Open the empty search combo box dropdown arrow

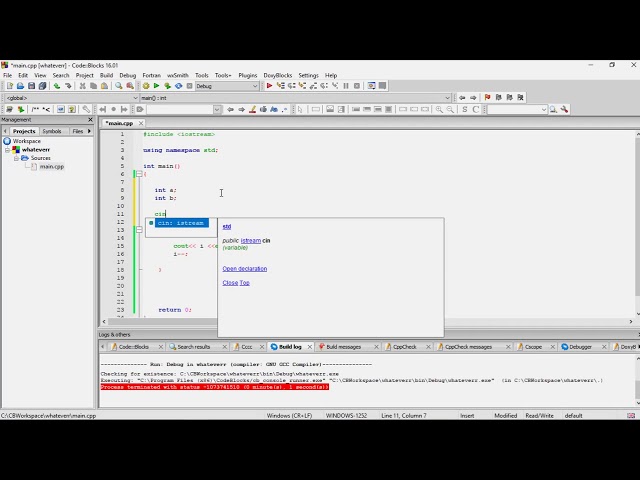(217, 109)
